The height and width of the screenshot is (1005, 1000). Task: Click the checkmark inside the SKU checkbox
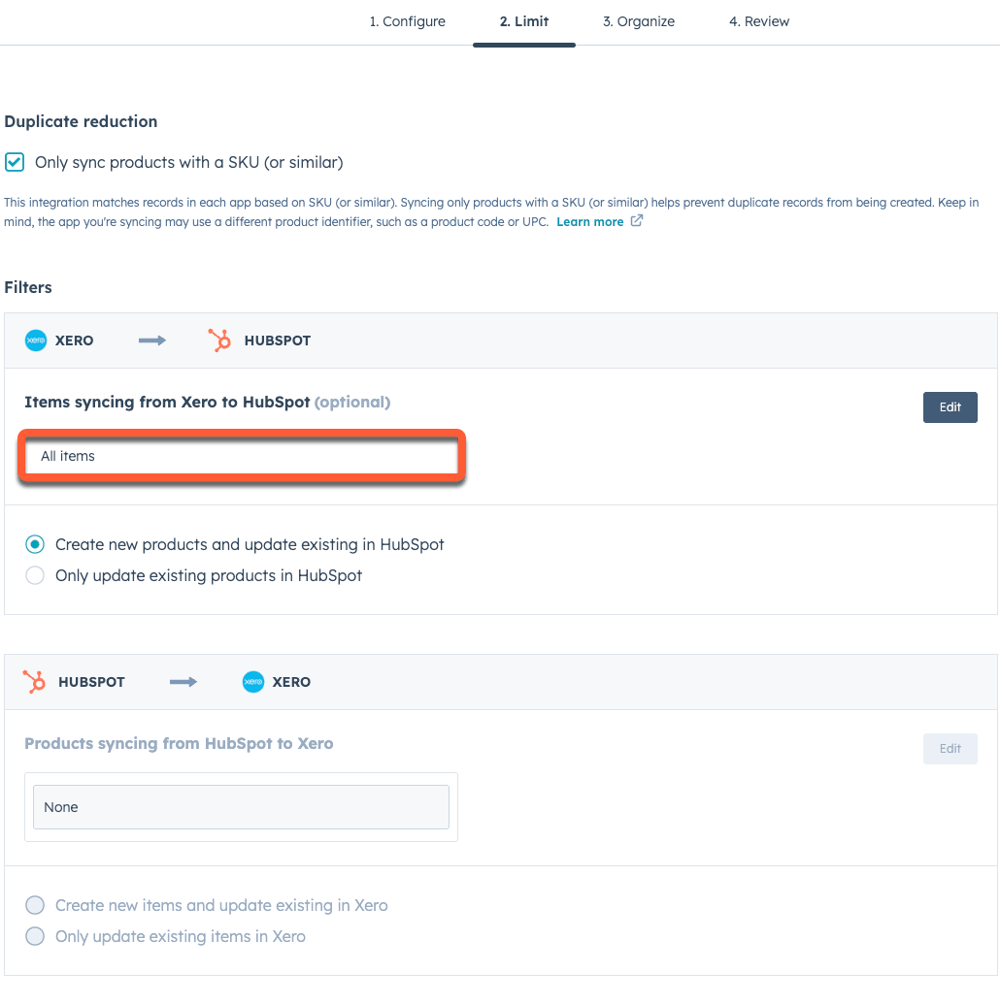(15, 161)
